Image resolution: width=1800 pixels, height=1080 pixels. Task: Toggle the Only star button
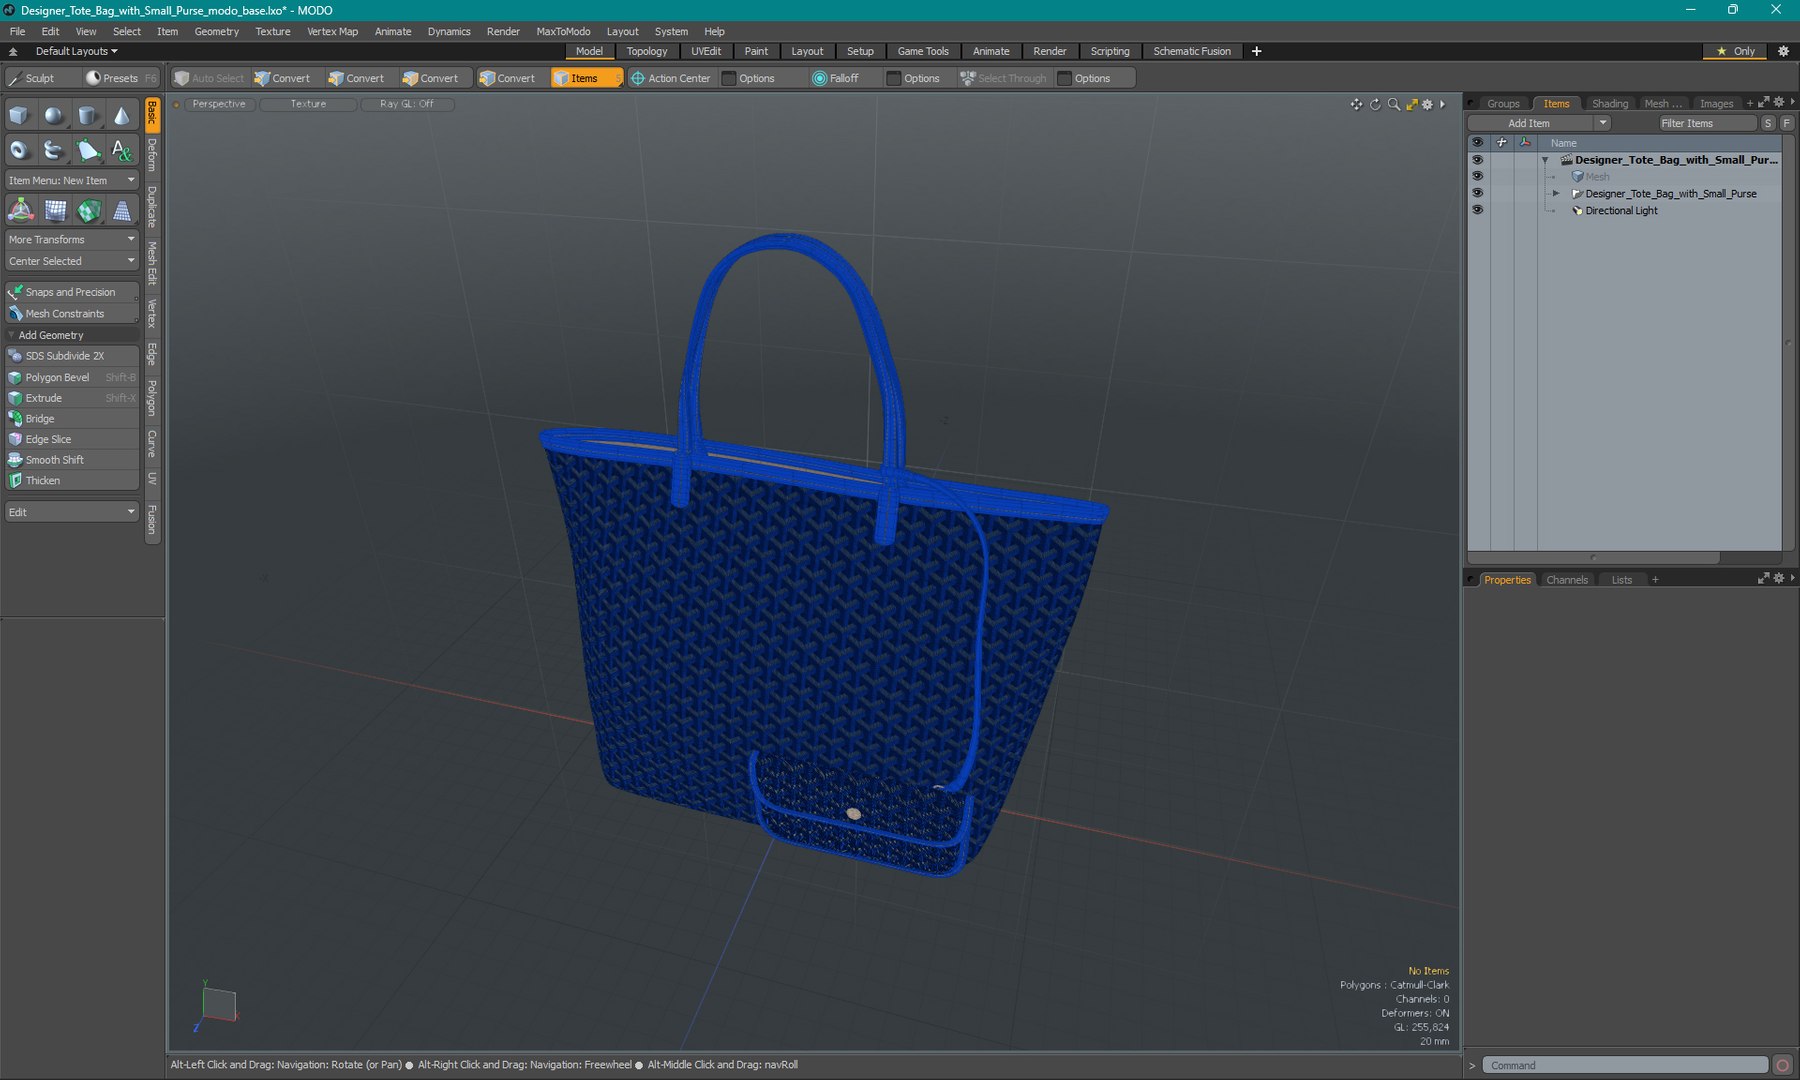(x=1736, y=51)
